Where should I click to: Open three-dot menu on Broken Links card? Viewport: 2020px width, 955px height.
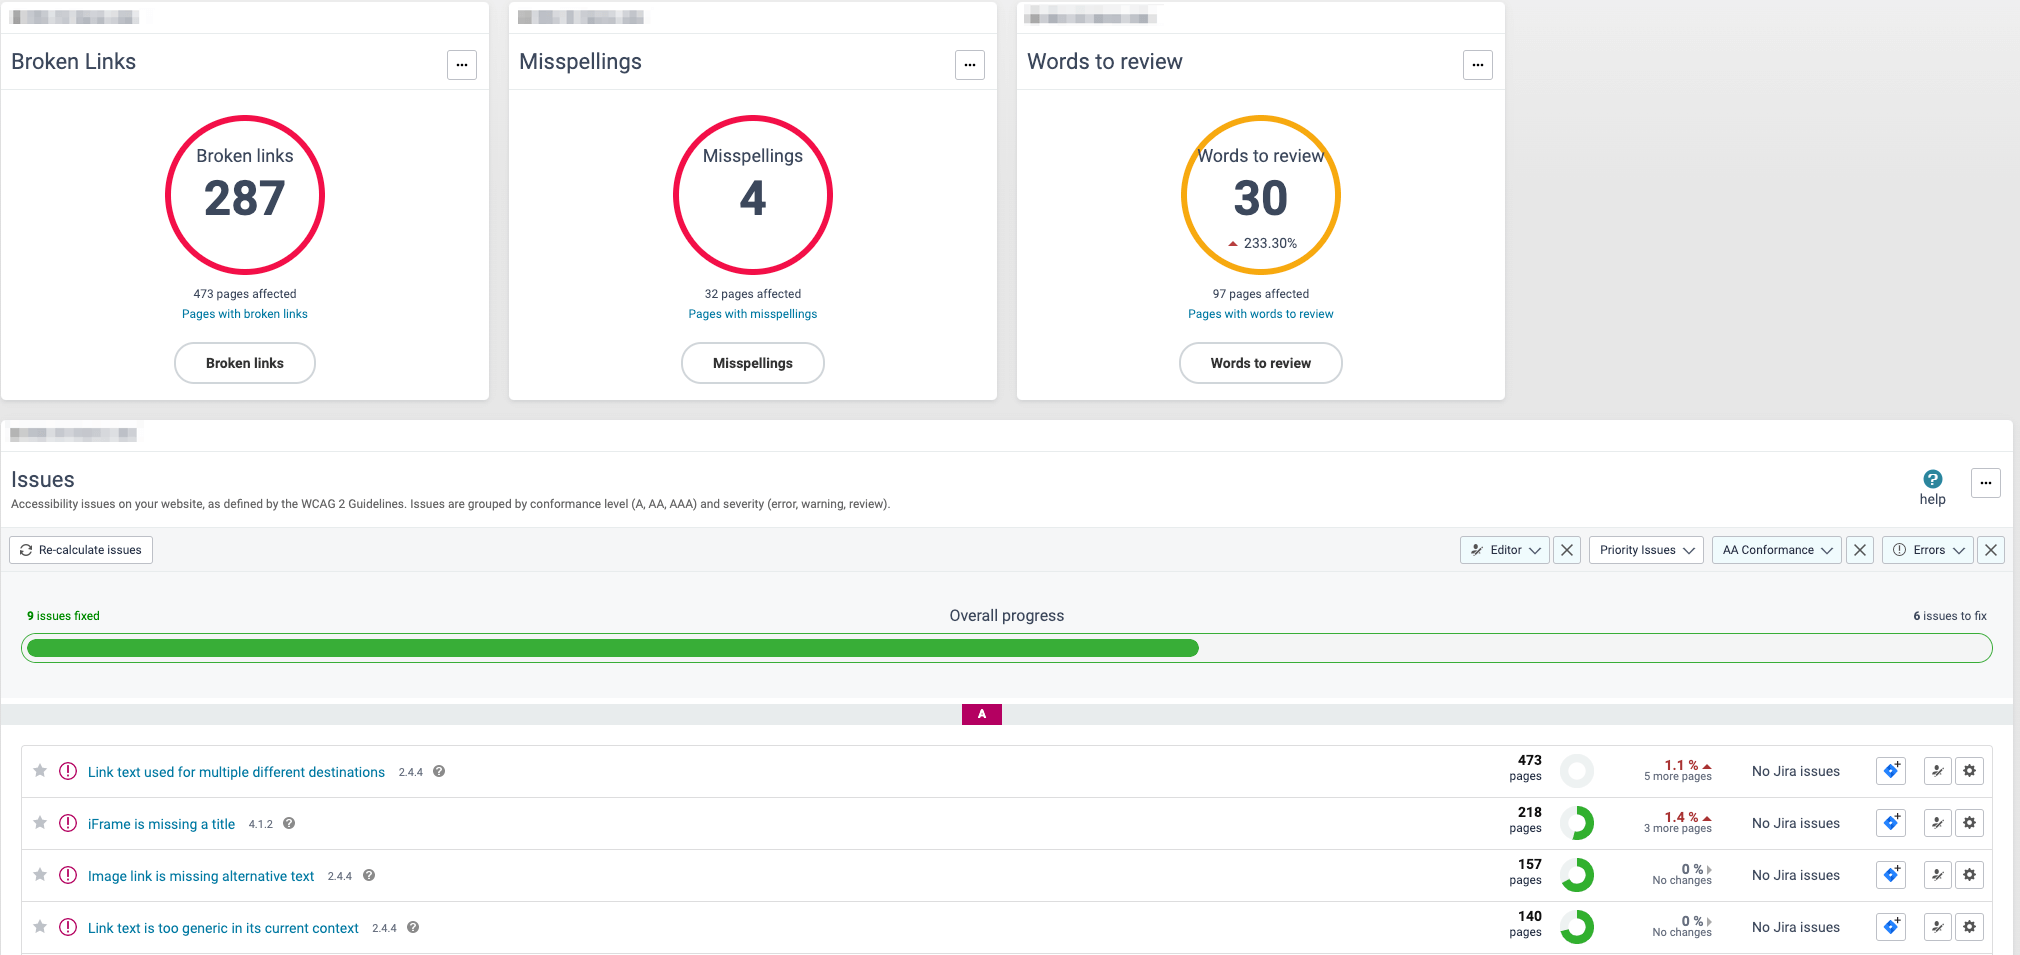[x=461, y=65]
